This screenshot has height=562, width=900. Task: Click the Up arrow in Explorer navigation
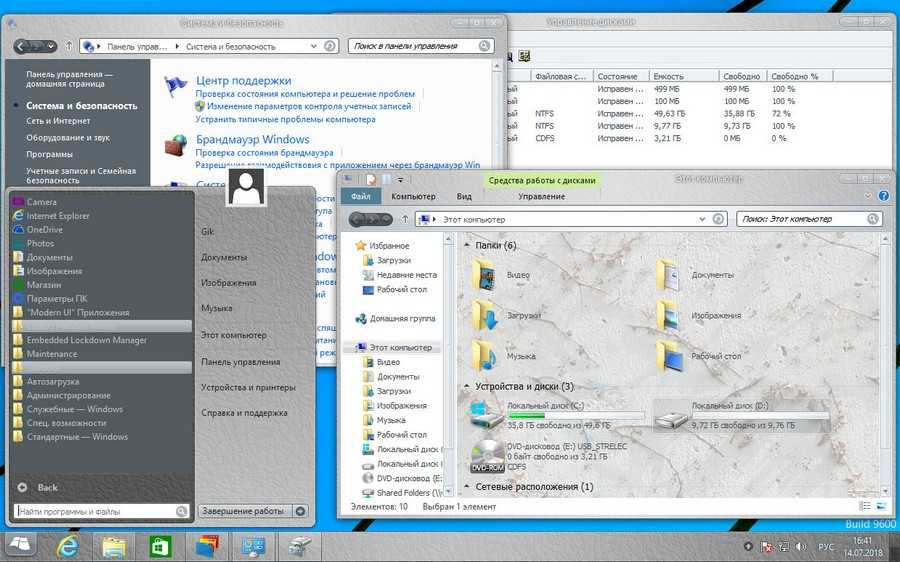tap(405, 219)
